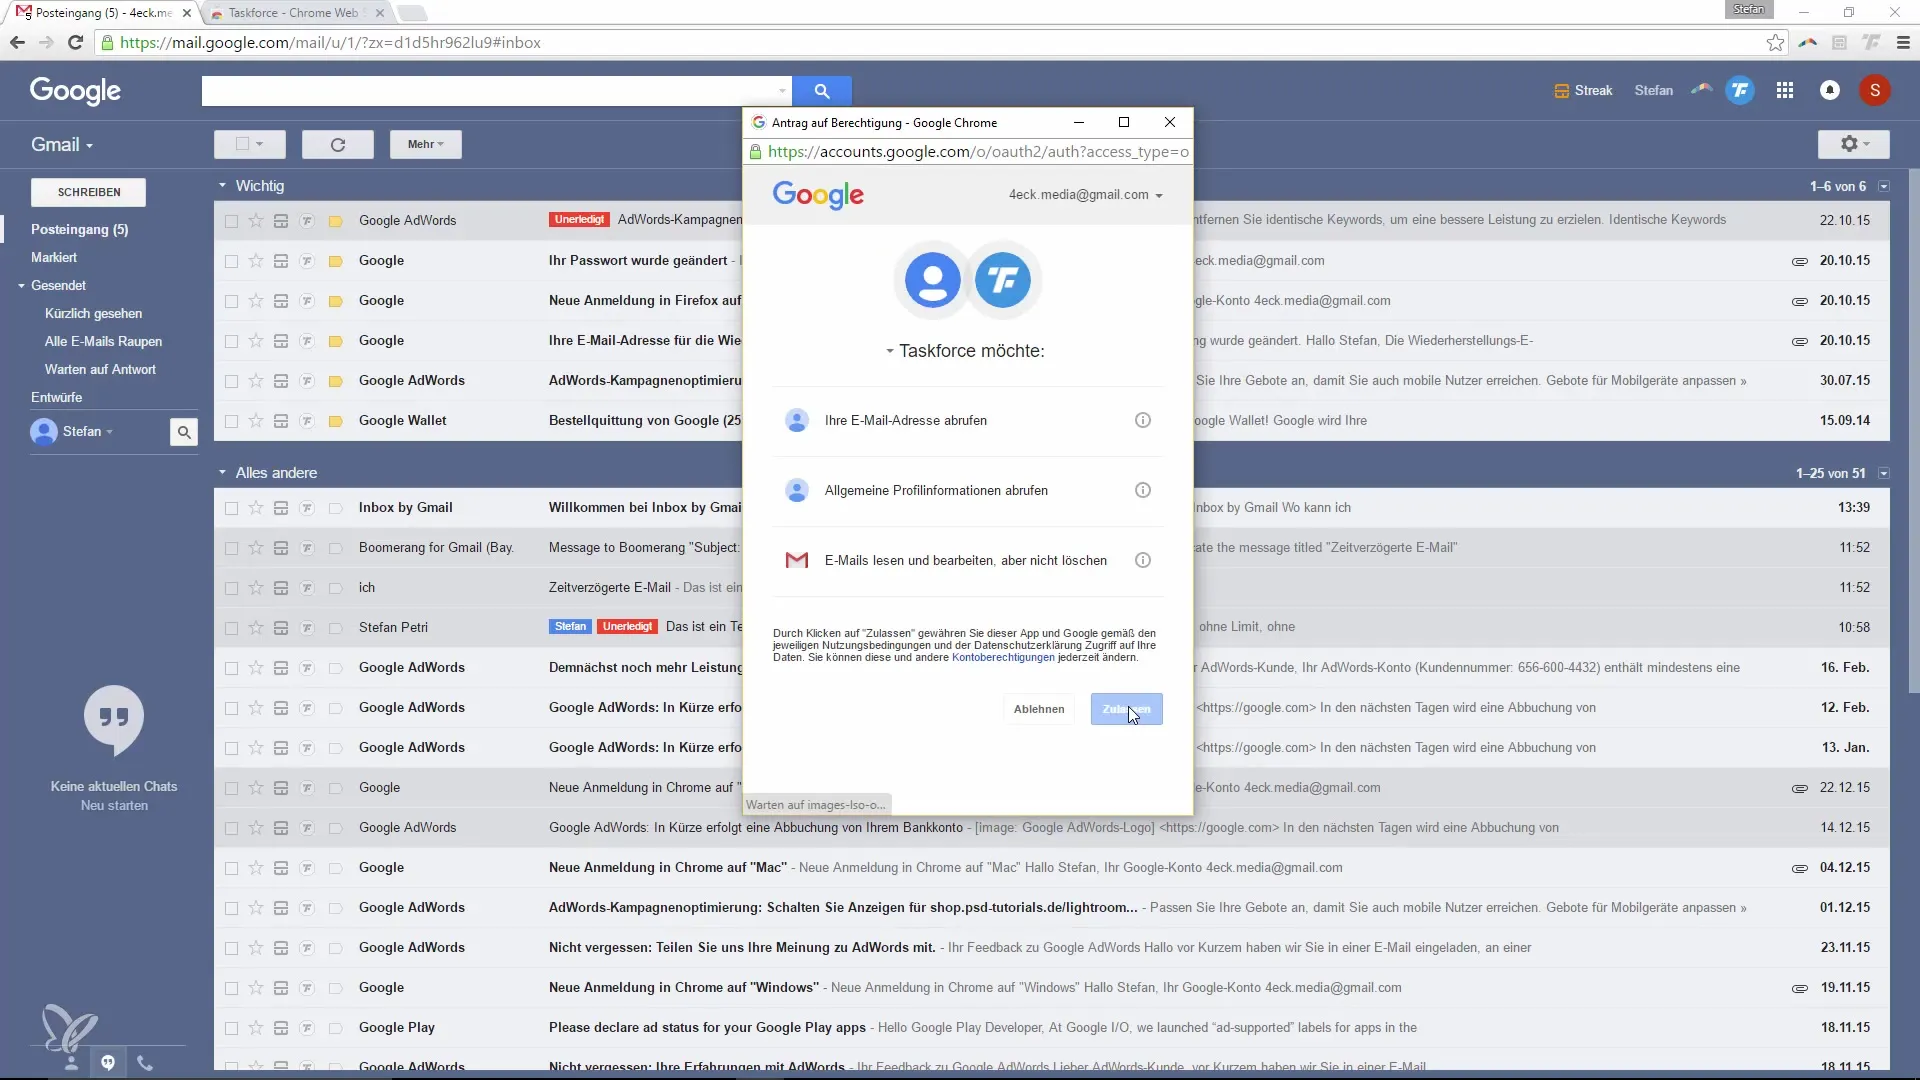Tick checkbox for the 'ich' email
This screenshot has height=1080, width=1920.
231,587
